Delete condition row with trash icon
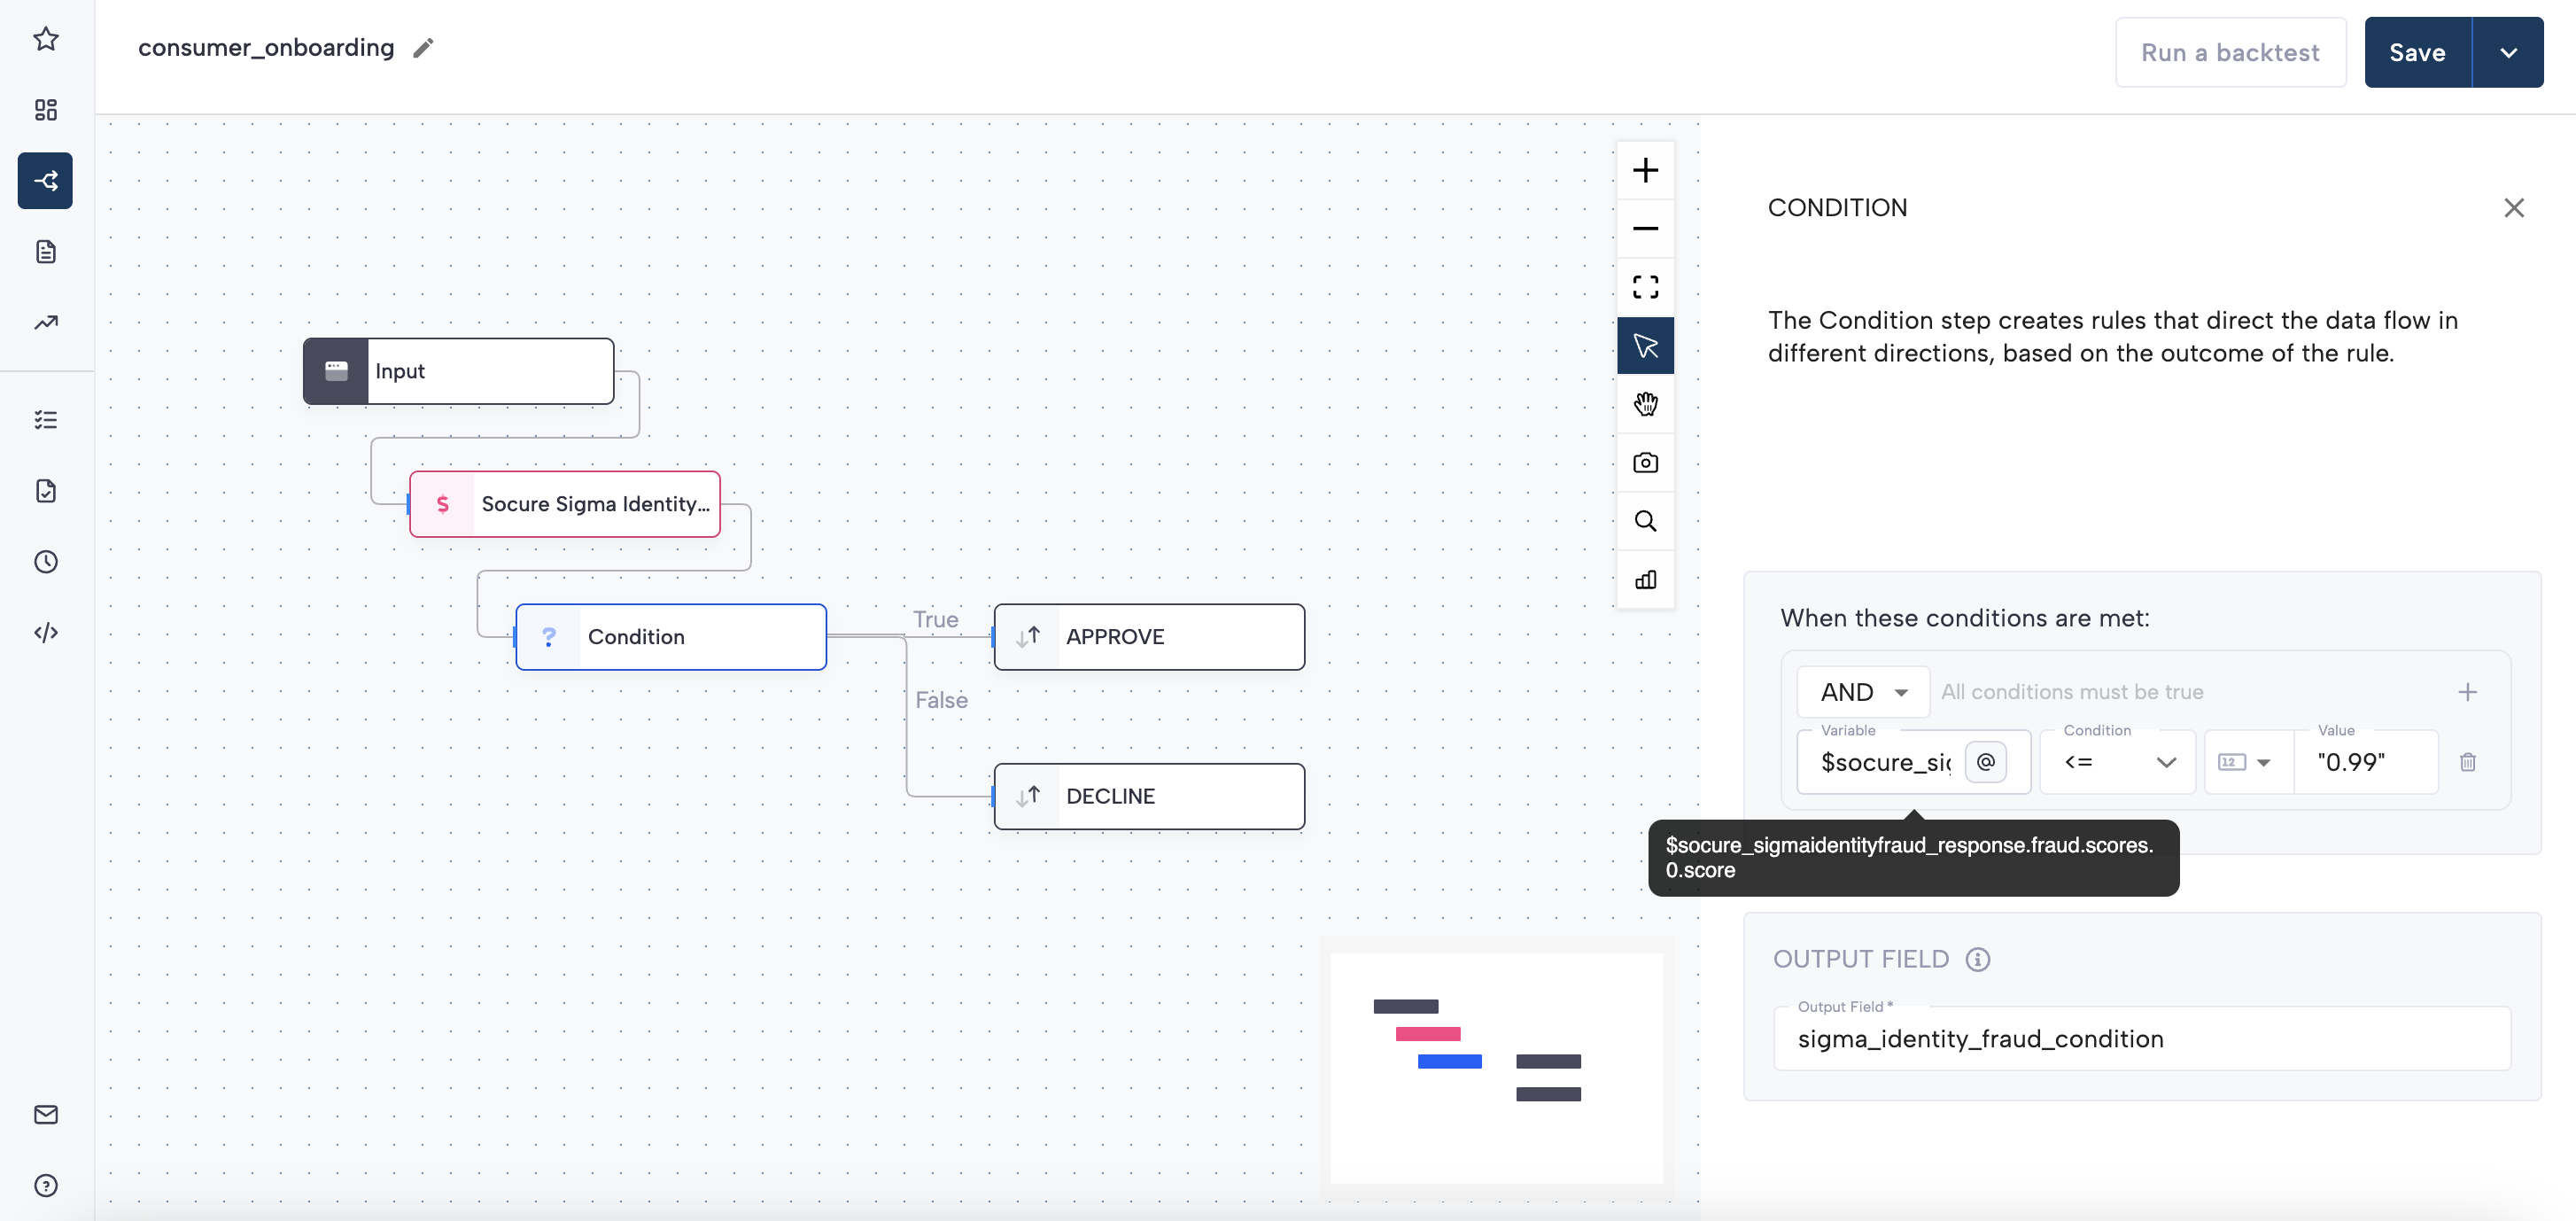This screenshot has width=2576, height=1221. pos(2467,762)
